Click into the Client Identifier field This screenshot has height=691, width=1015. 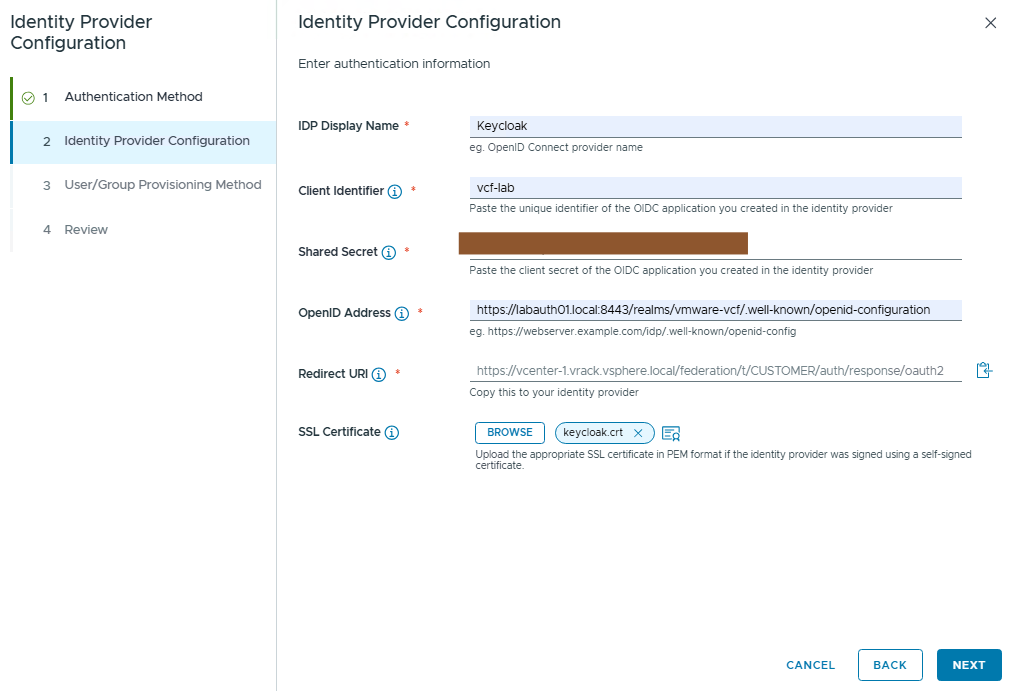click(715, 188)
